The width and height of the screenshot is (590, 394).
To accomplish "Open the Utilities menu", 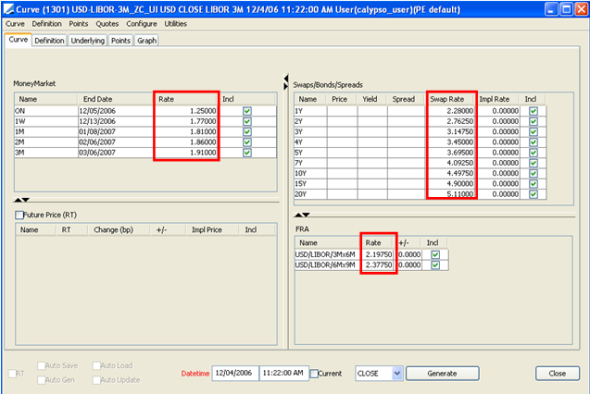I will [175, 24].
